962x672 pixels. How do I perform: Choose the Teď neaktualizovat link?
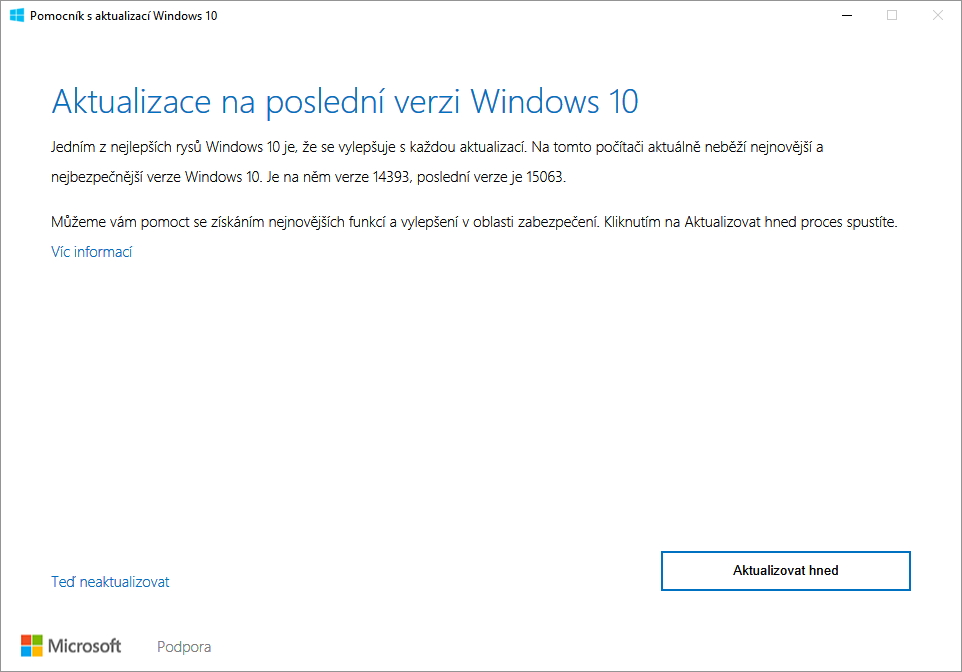(x=110, y=582)
